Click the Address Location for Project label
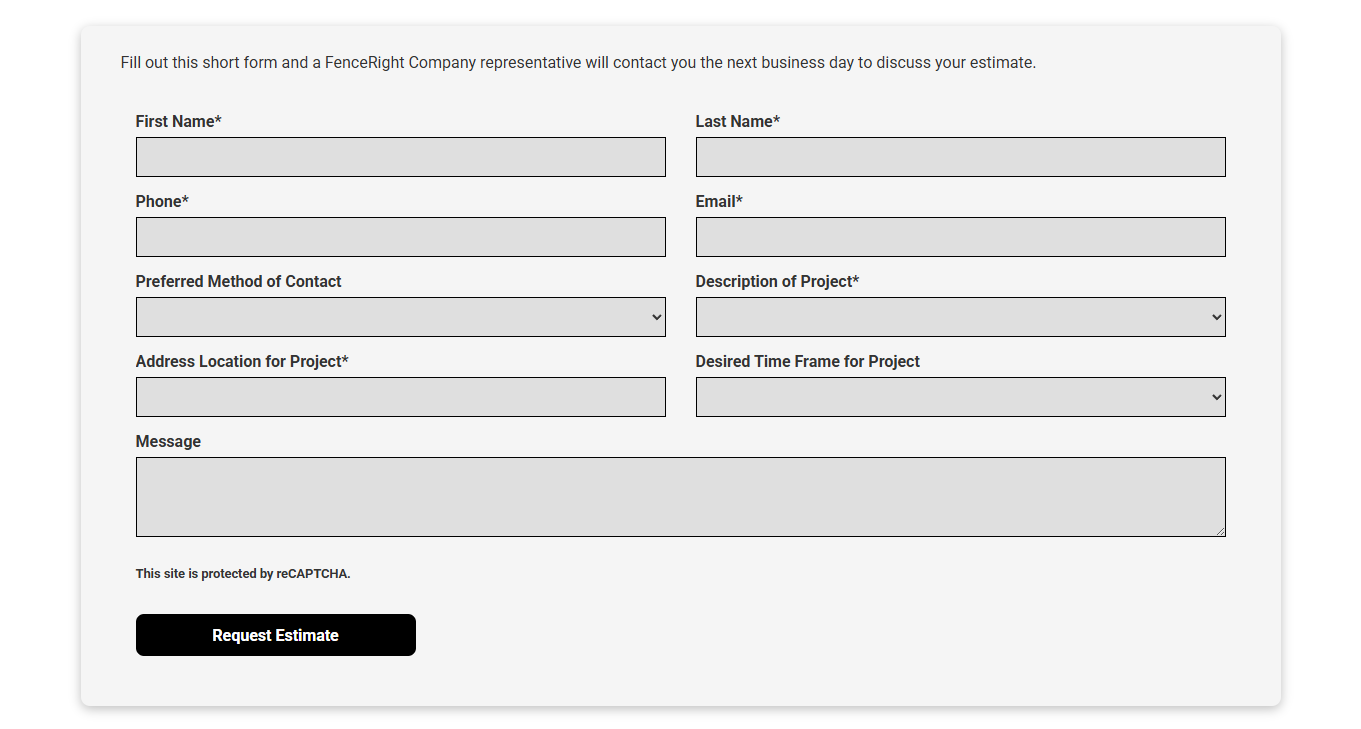1361x729 pixels. point(242,361)
